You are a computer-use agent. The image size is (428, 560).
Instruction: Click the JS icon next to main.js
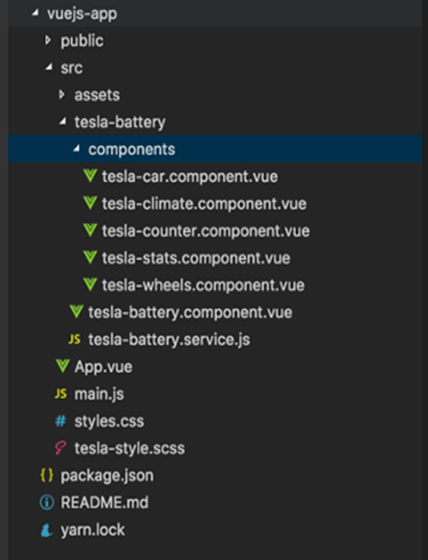click(61, 394)
